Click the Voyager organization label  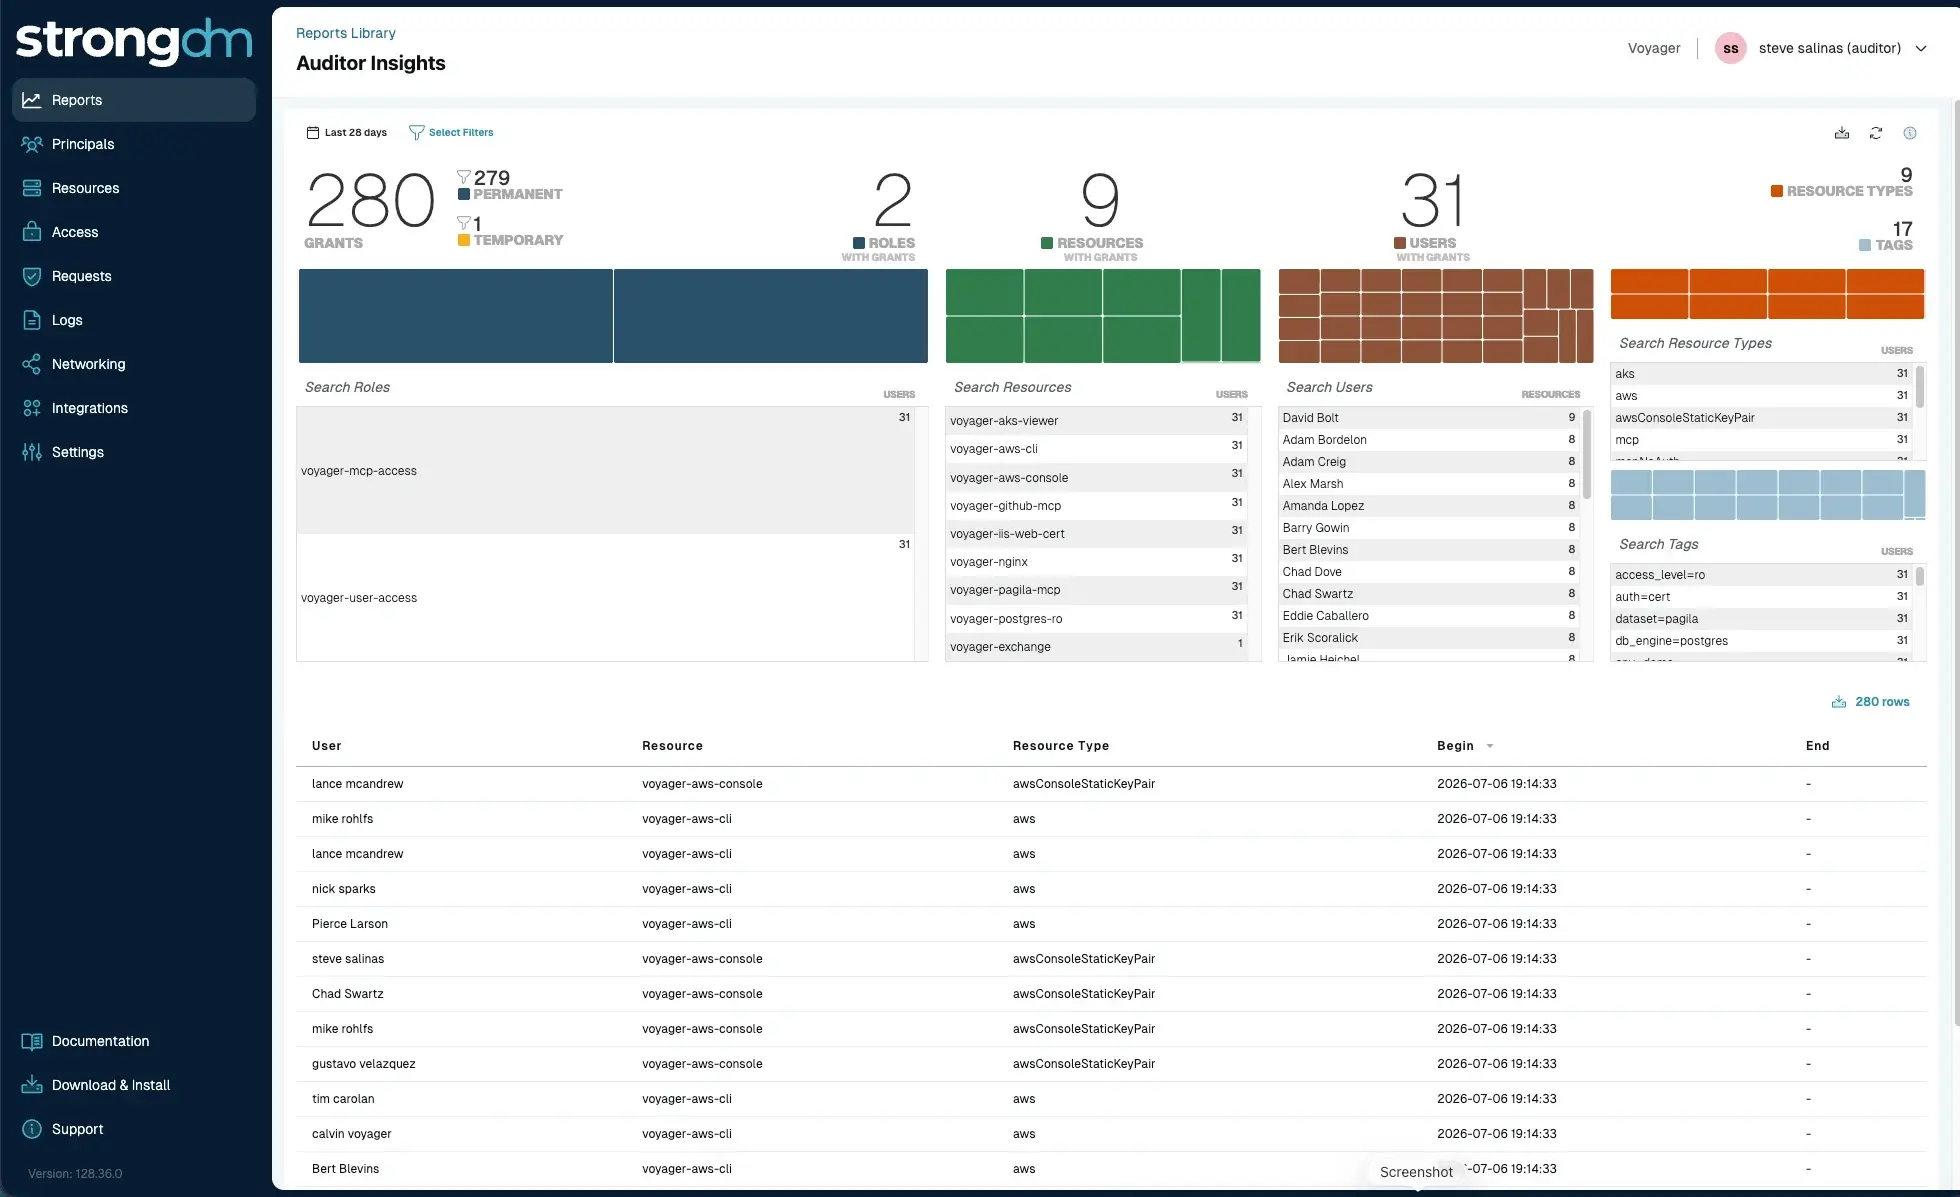(x=1654, y=48)
